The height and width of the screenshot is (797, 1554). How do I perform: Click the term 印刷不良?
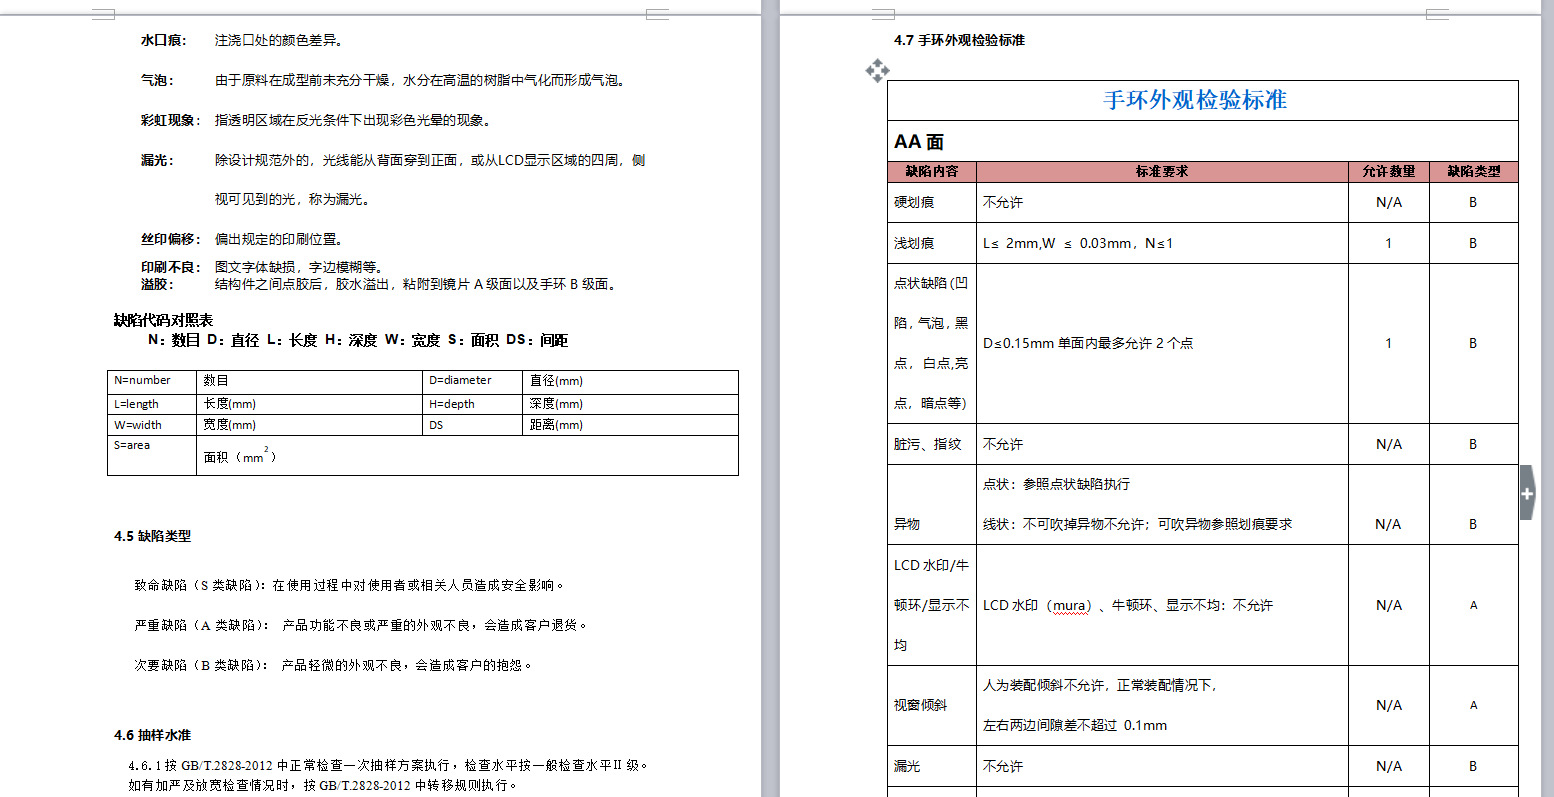[171, 268]
